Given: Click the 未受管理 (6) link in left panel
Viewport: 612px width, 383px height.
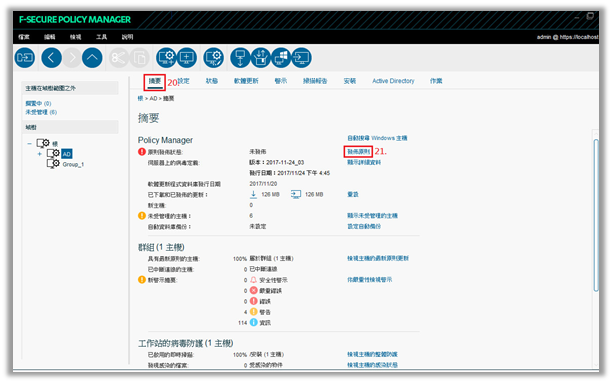Looking at the screenshot, I should tap(41, 112).
